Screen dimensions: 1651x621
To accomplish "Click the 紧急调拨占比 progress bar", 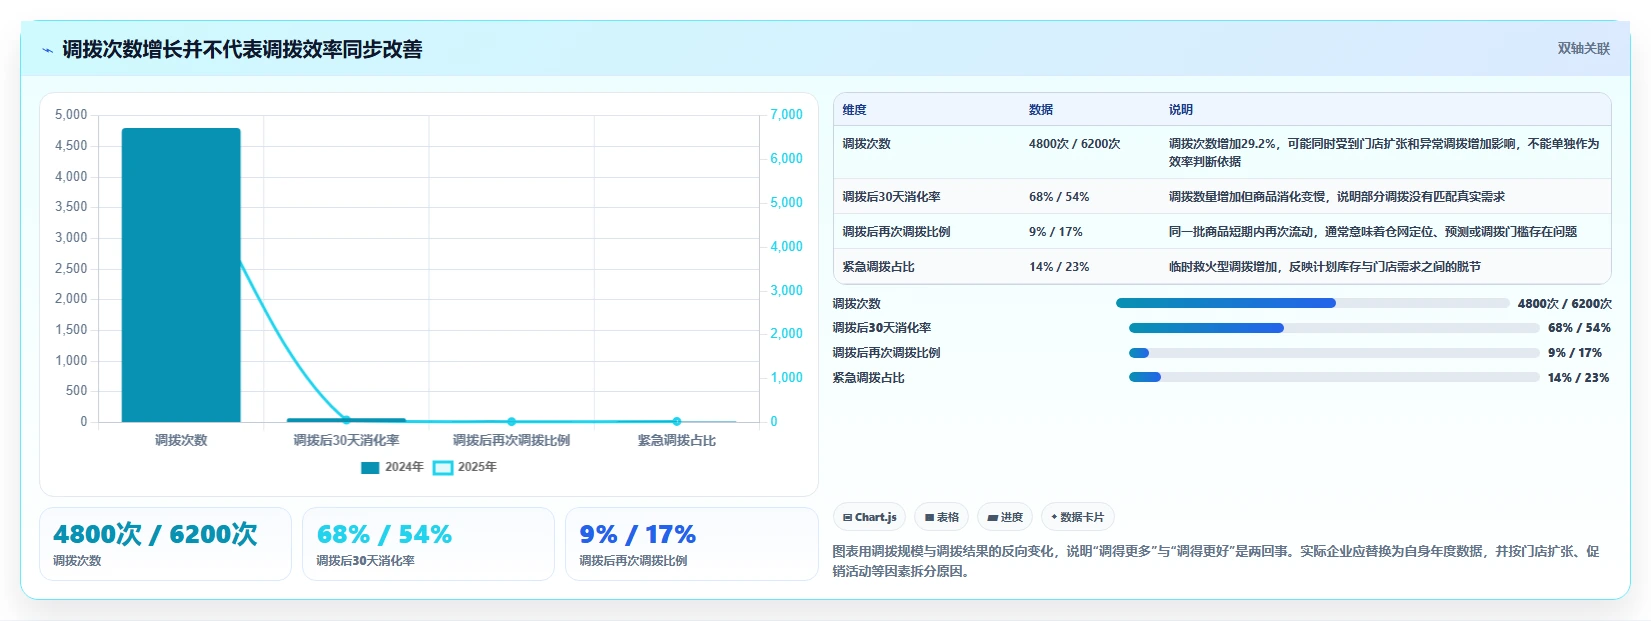I will pos(1334,377).
